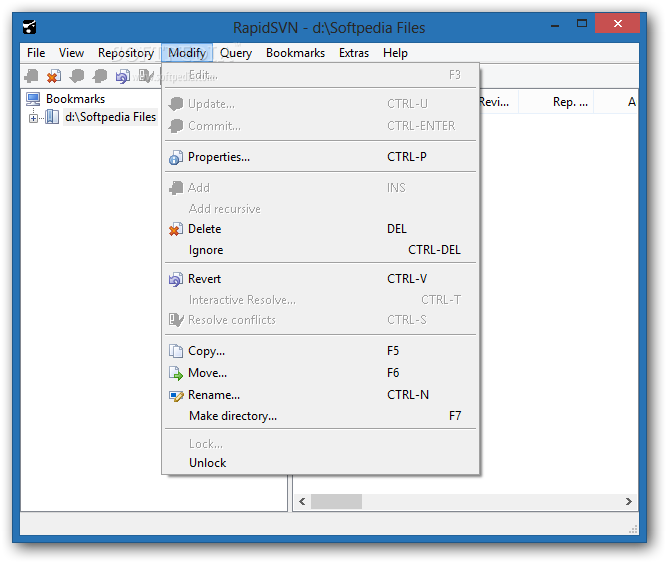667x563 pixels.
Task: Open the Bookmarks menu
Action: [296, 53]
